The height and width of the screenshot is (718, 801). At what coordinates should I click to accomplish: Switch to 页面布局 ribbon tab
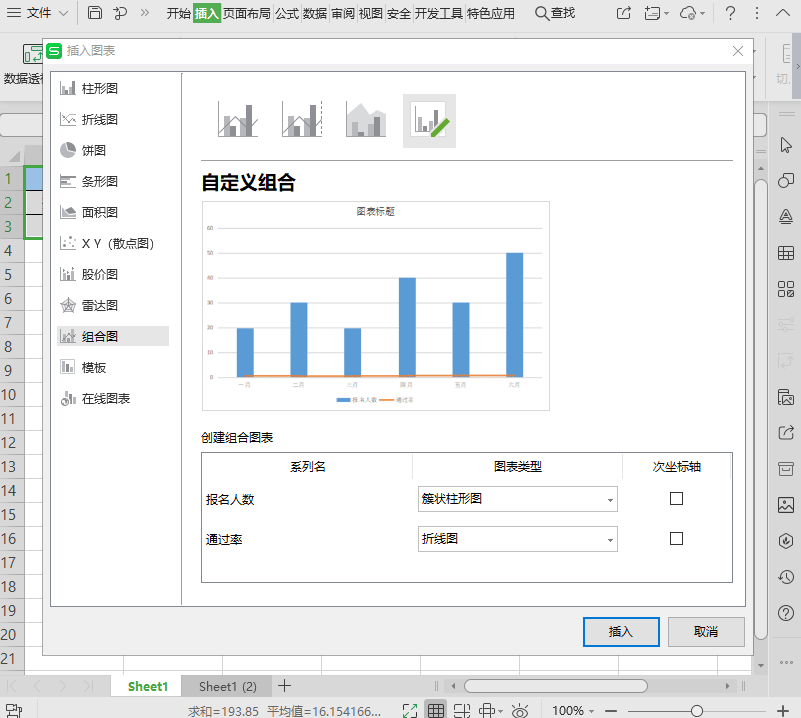pos(247,13)
